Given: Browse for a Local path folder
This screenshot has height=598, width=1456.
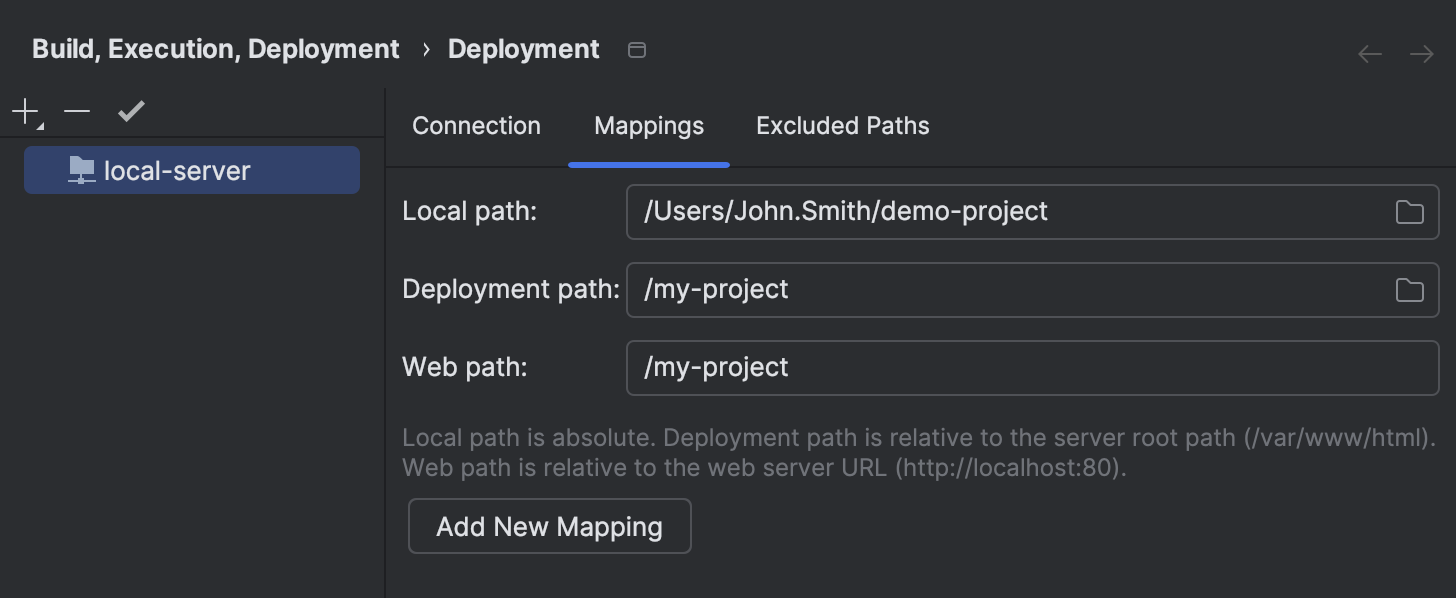Looking at the screenshot, I should click(1409, 212).
